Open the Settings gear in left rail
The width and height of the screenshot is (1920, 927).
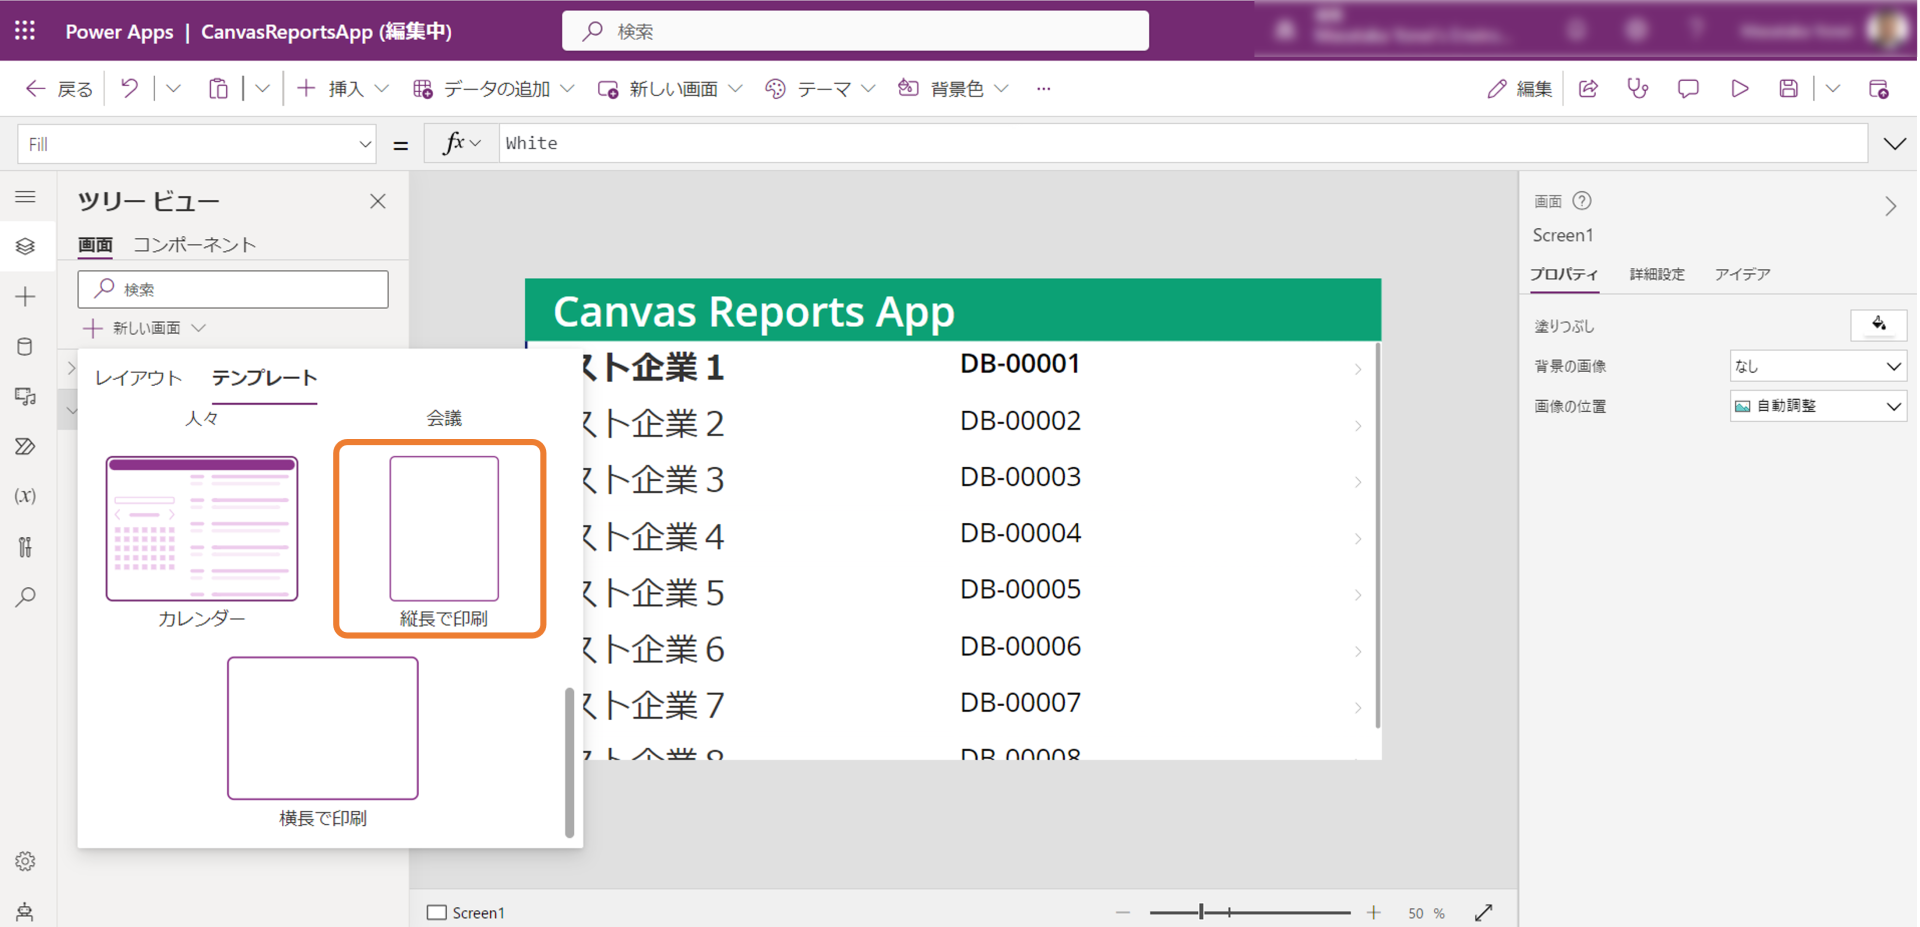pyautogui.click(x=26, y=861)
